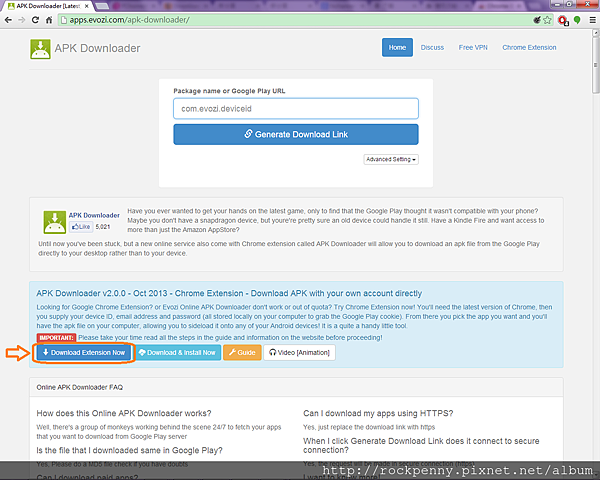Click the browser forward arrow
The height and width of the screenshot is (480, 600).
(x=22, y=20)
